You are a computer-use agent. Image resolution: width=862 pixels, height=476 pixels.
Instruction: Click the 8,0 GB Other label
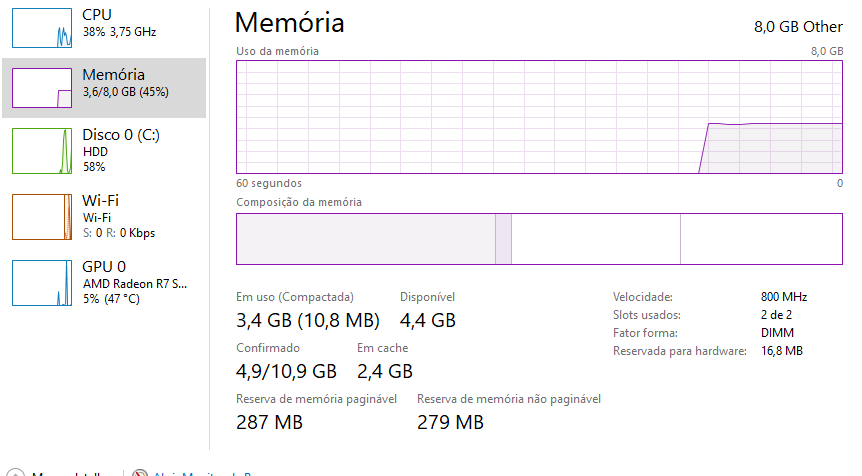coord(798,26)
